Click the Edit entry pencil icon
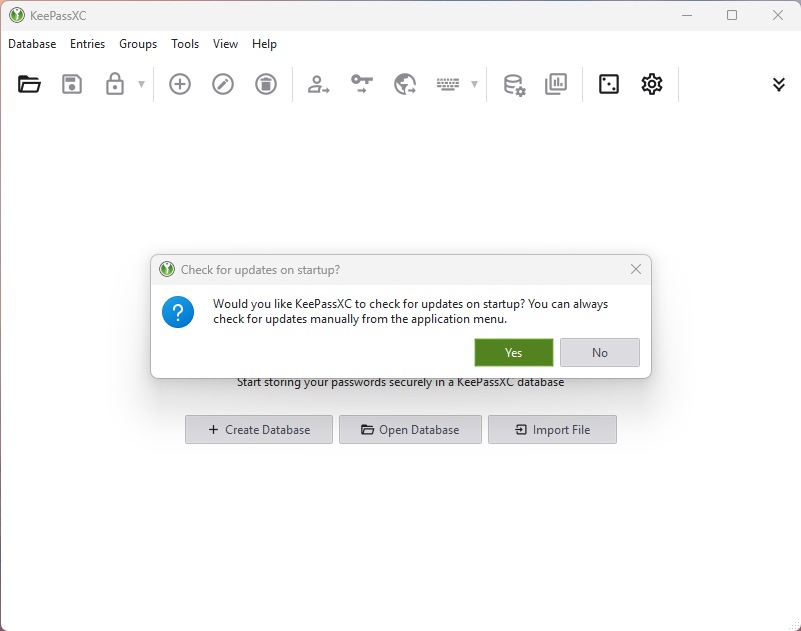This screenshot has height=631, width=801. pyautogui.click(x=223, y=84)
